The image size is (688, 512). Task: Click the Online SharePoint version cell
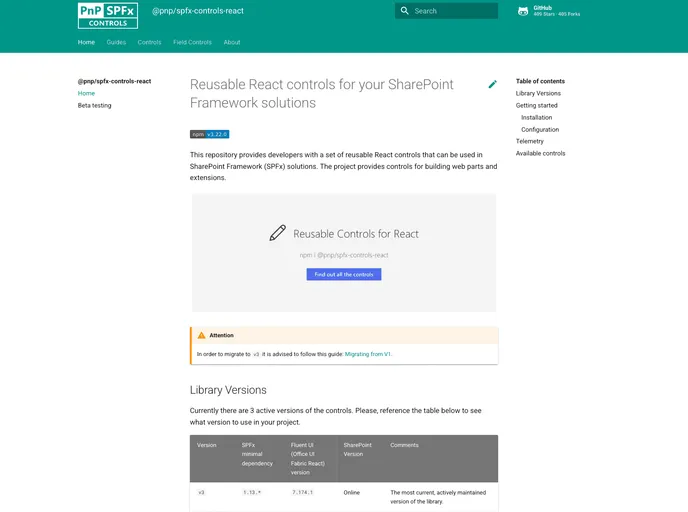pos(351,493)
